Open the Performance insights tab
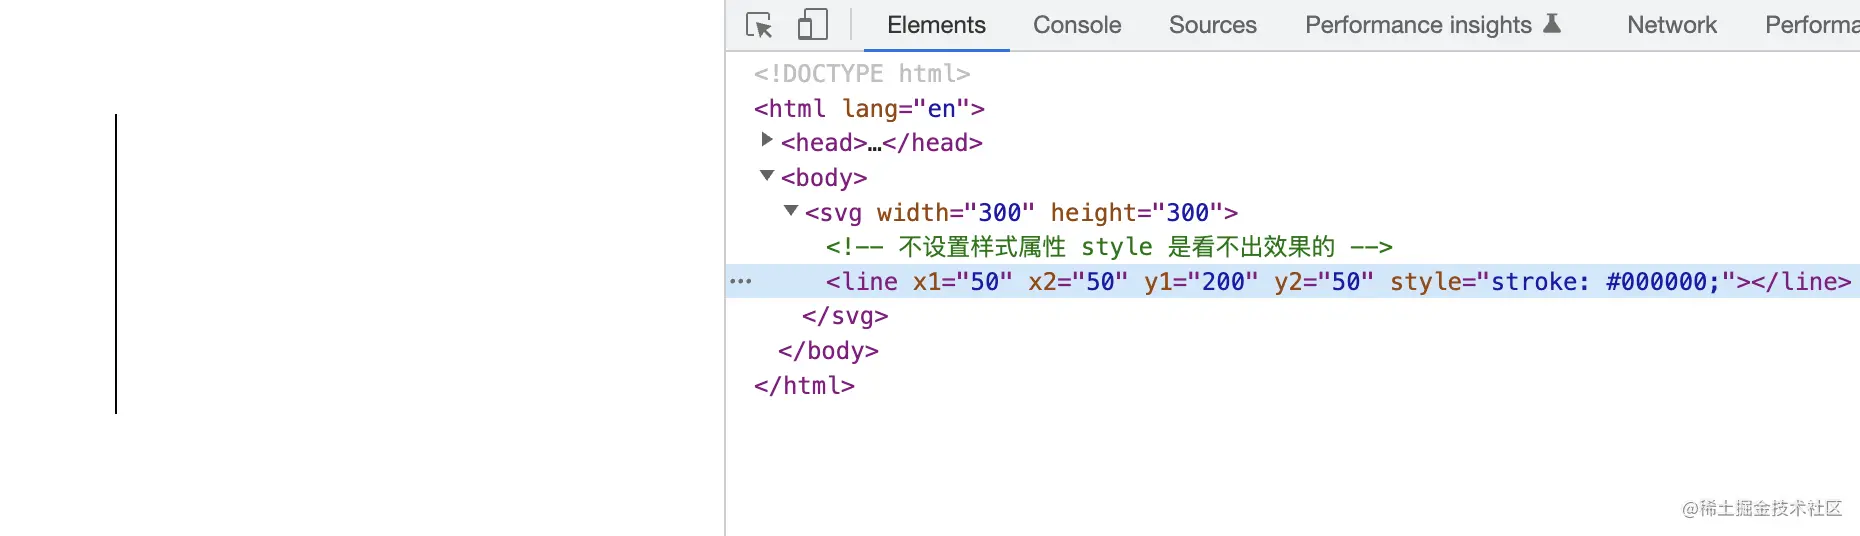Screen dimensions: 1860x536 [x=1417, y=25]
